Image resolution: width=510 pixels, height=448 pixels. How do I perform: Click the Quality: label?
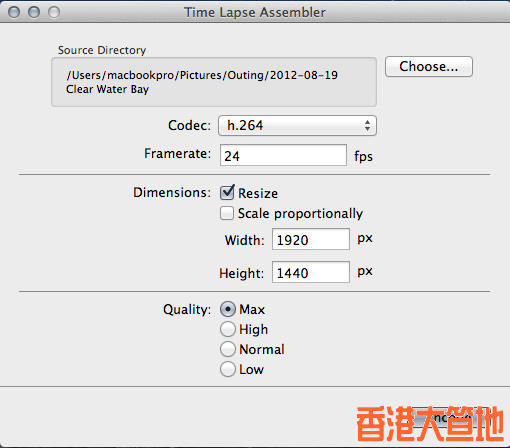tap(187, 310)
